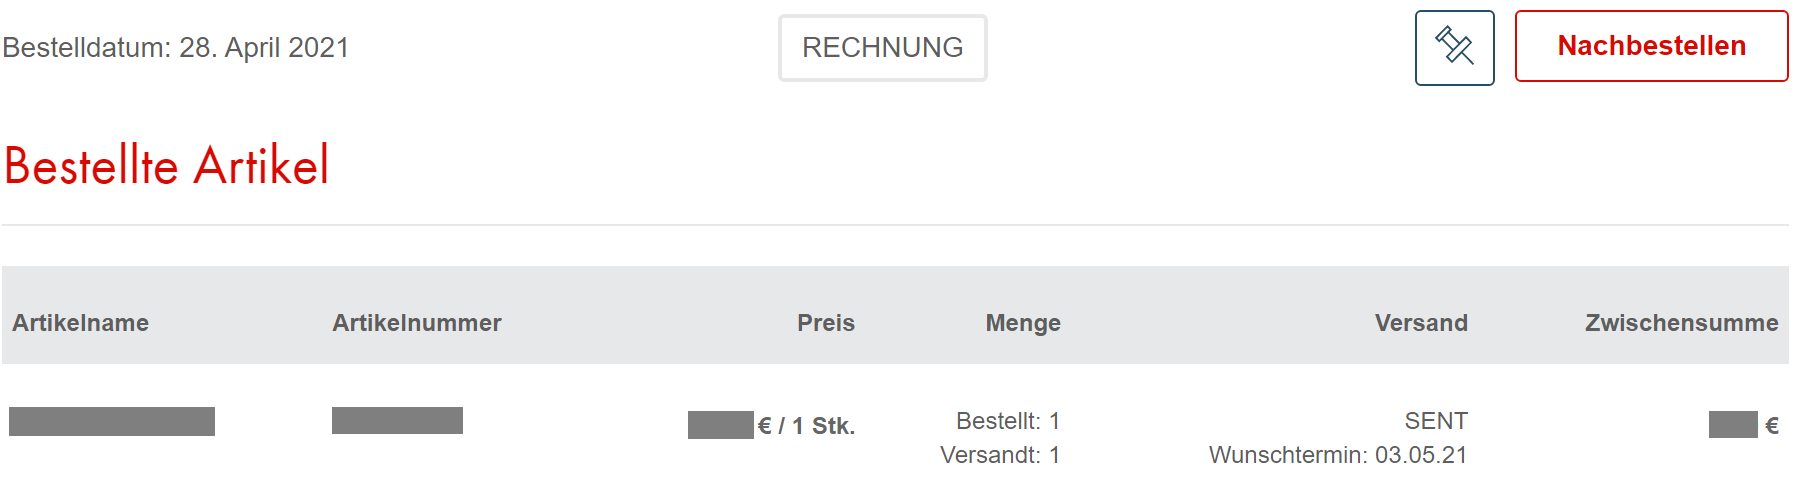
Task: Click the Bestellte Artikel heading
Action: [x=167, y=166]
